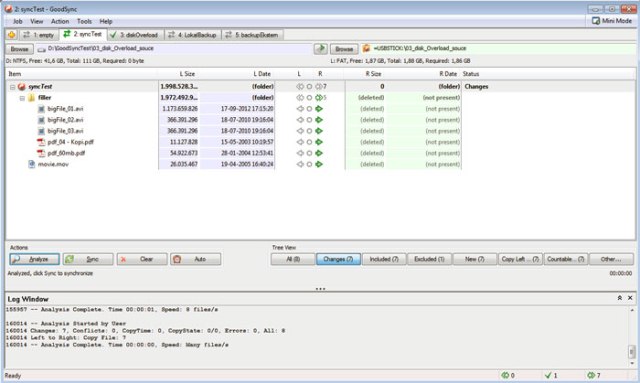Close the Log Window with X
Image resolution: width=640 pixels, height=383 pixels.
[630, 298]
